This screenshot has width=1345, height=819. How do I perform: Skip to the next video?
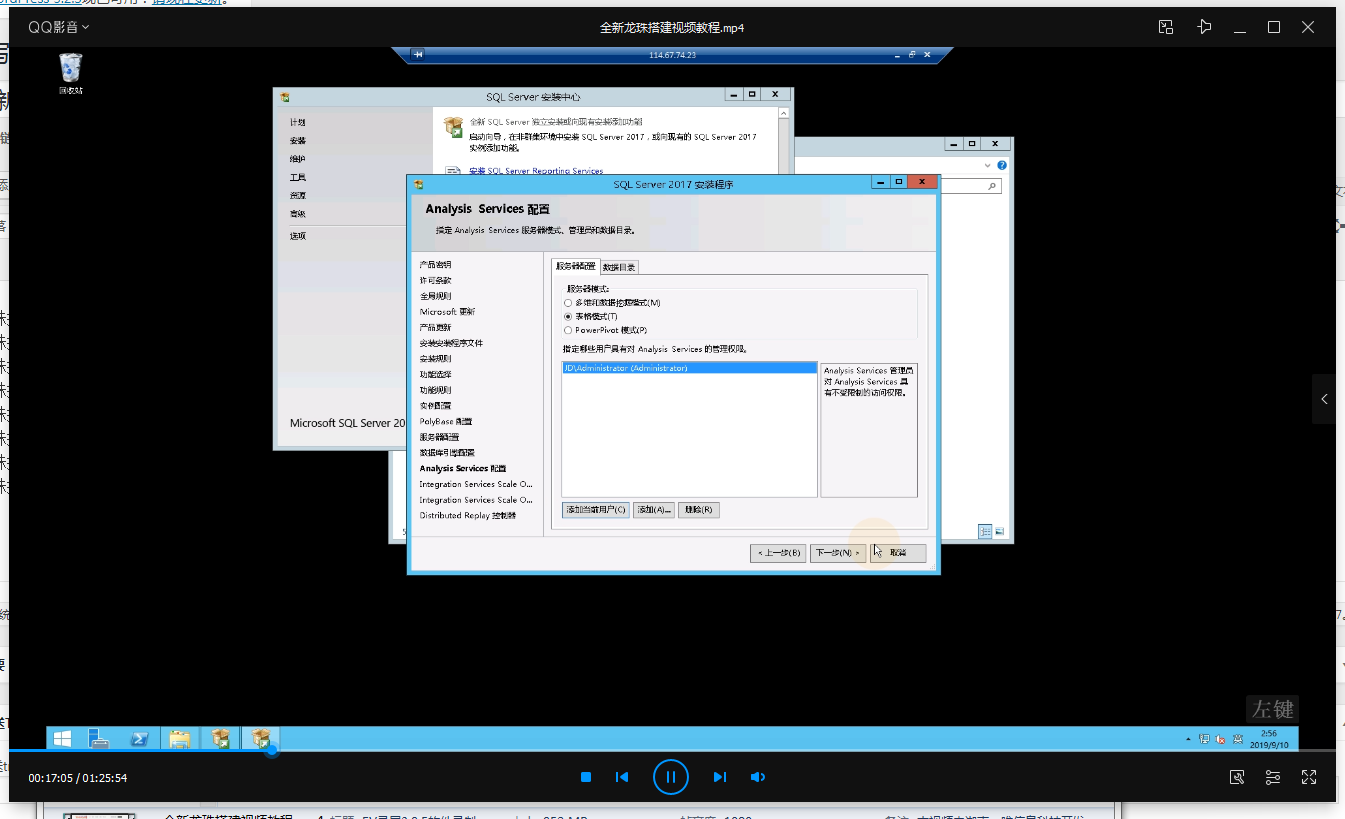tap(719, 777)
